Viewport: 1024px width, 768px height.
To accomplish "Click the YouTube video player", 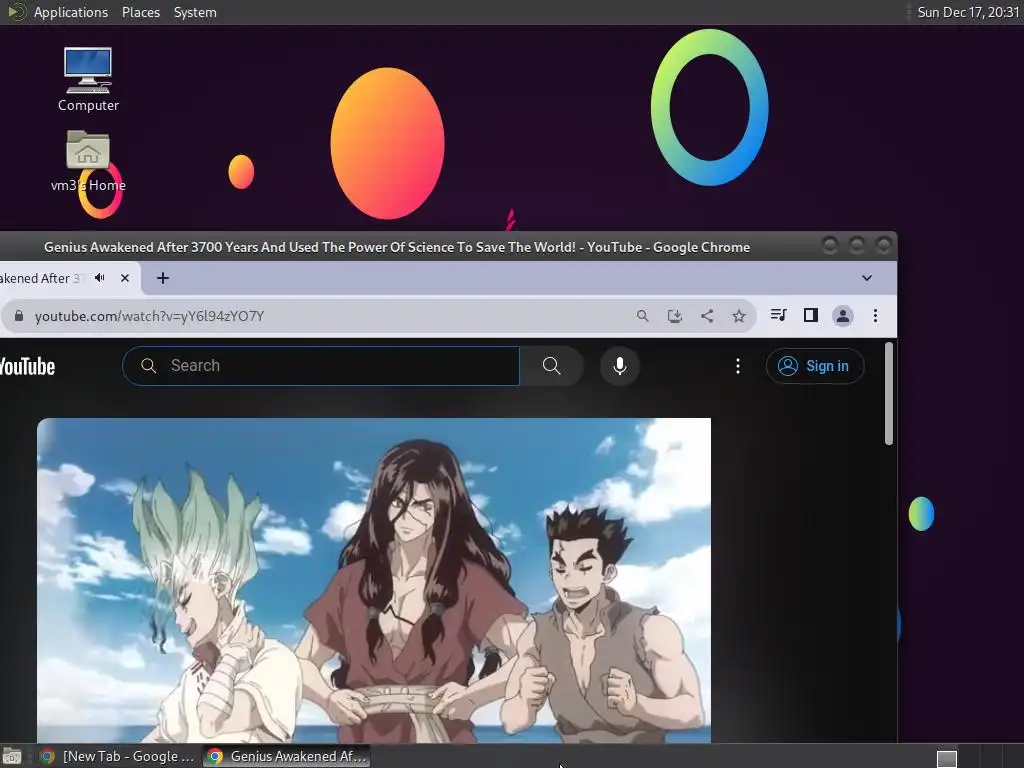I will pyautogui.click(x=374, y=580).
